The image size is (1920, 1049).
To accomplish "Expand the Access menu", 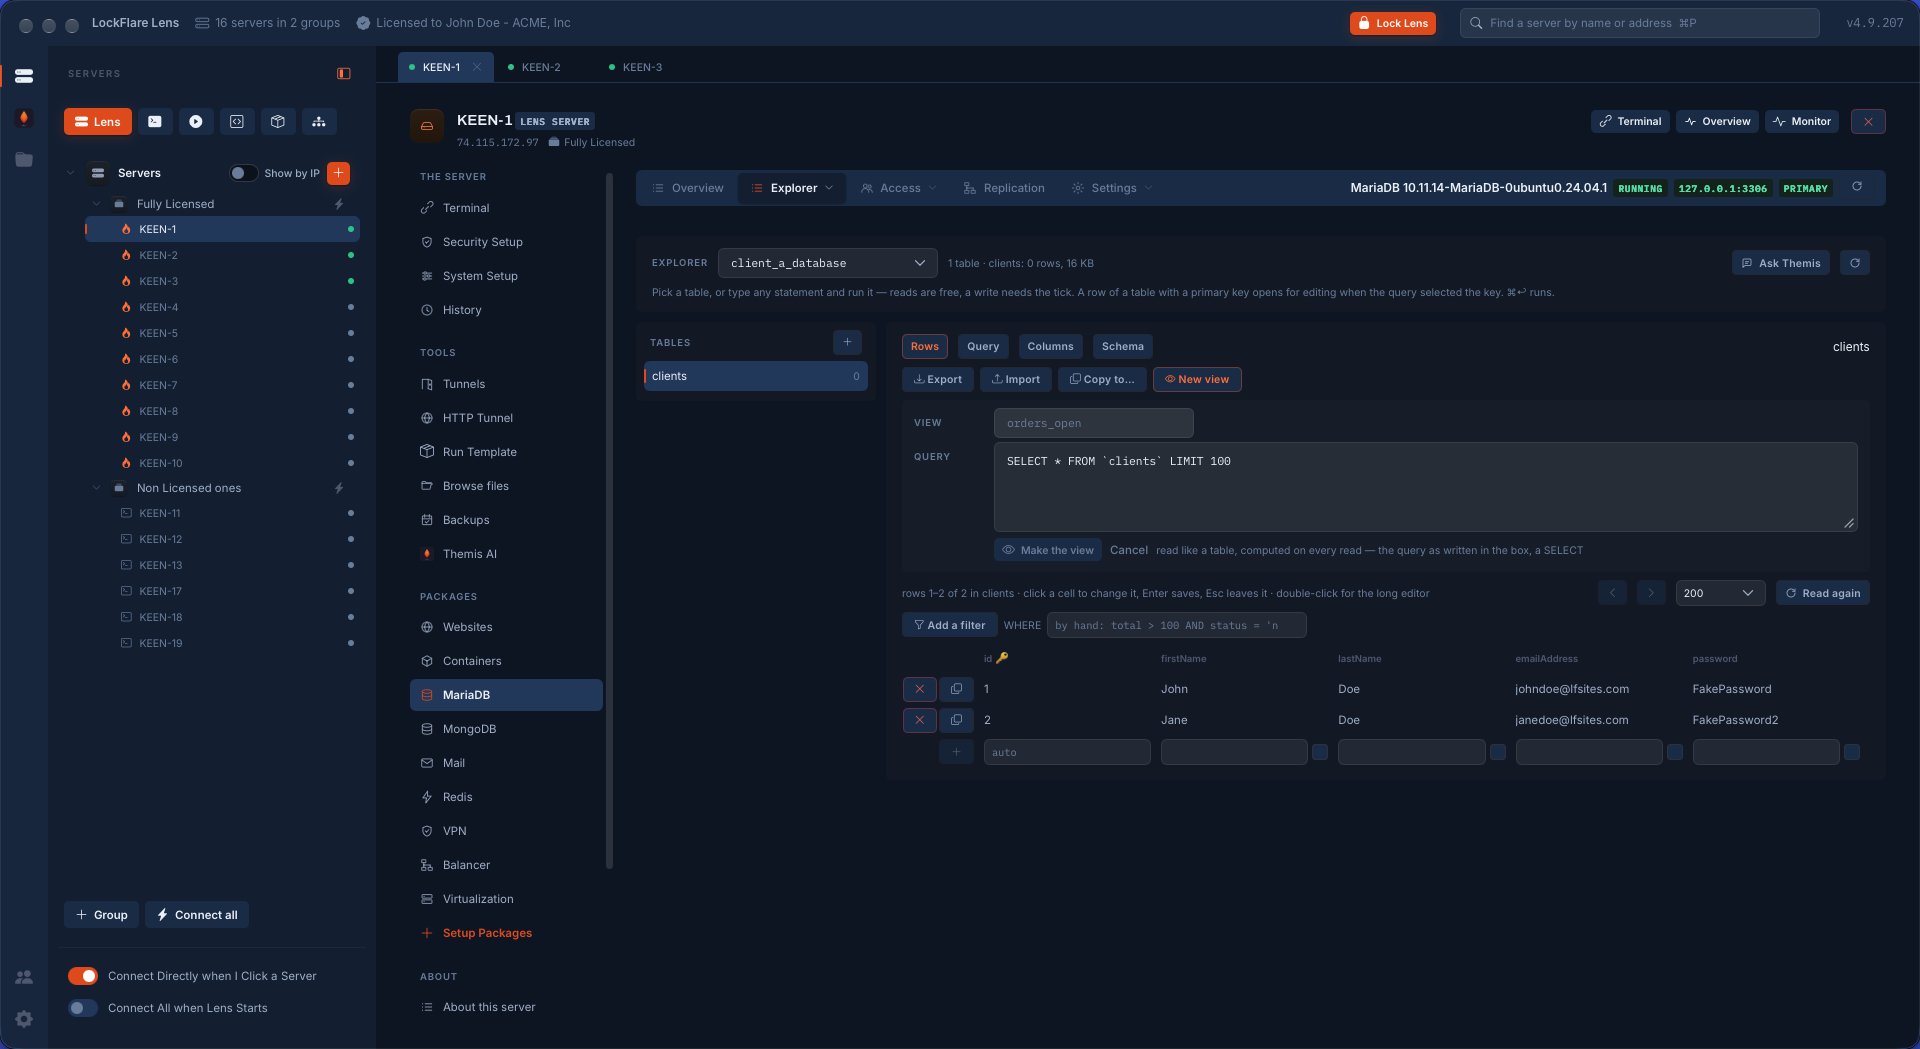I will click(x=899, y=188).
